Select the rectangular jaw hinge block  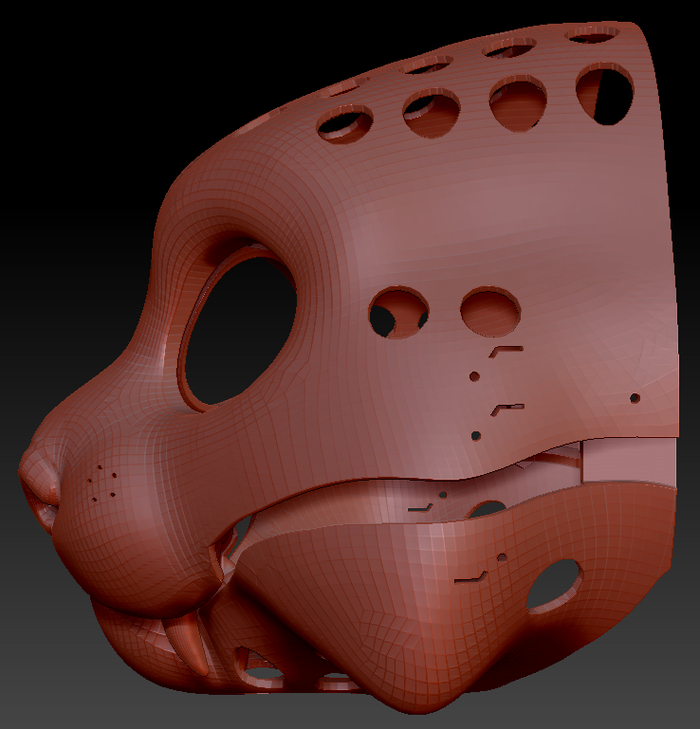628,461
